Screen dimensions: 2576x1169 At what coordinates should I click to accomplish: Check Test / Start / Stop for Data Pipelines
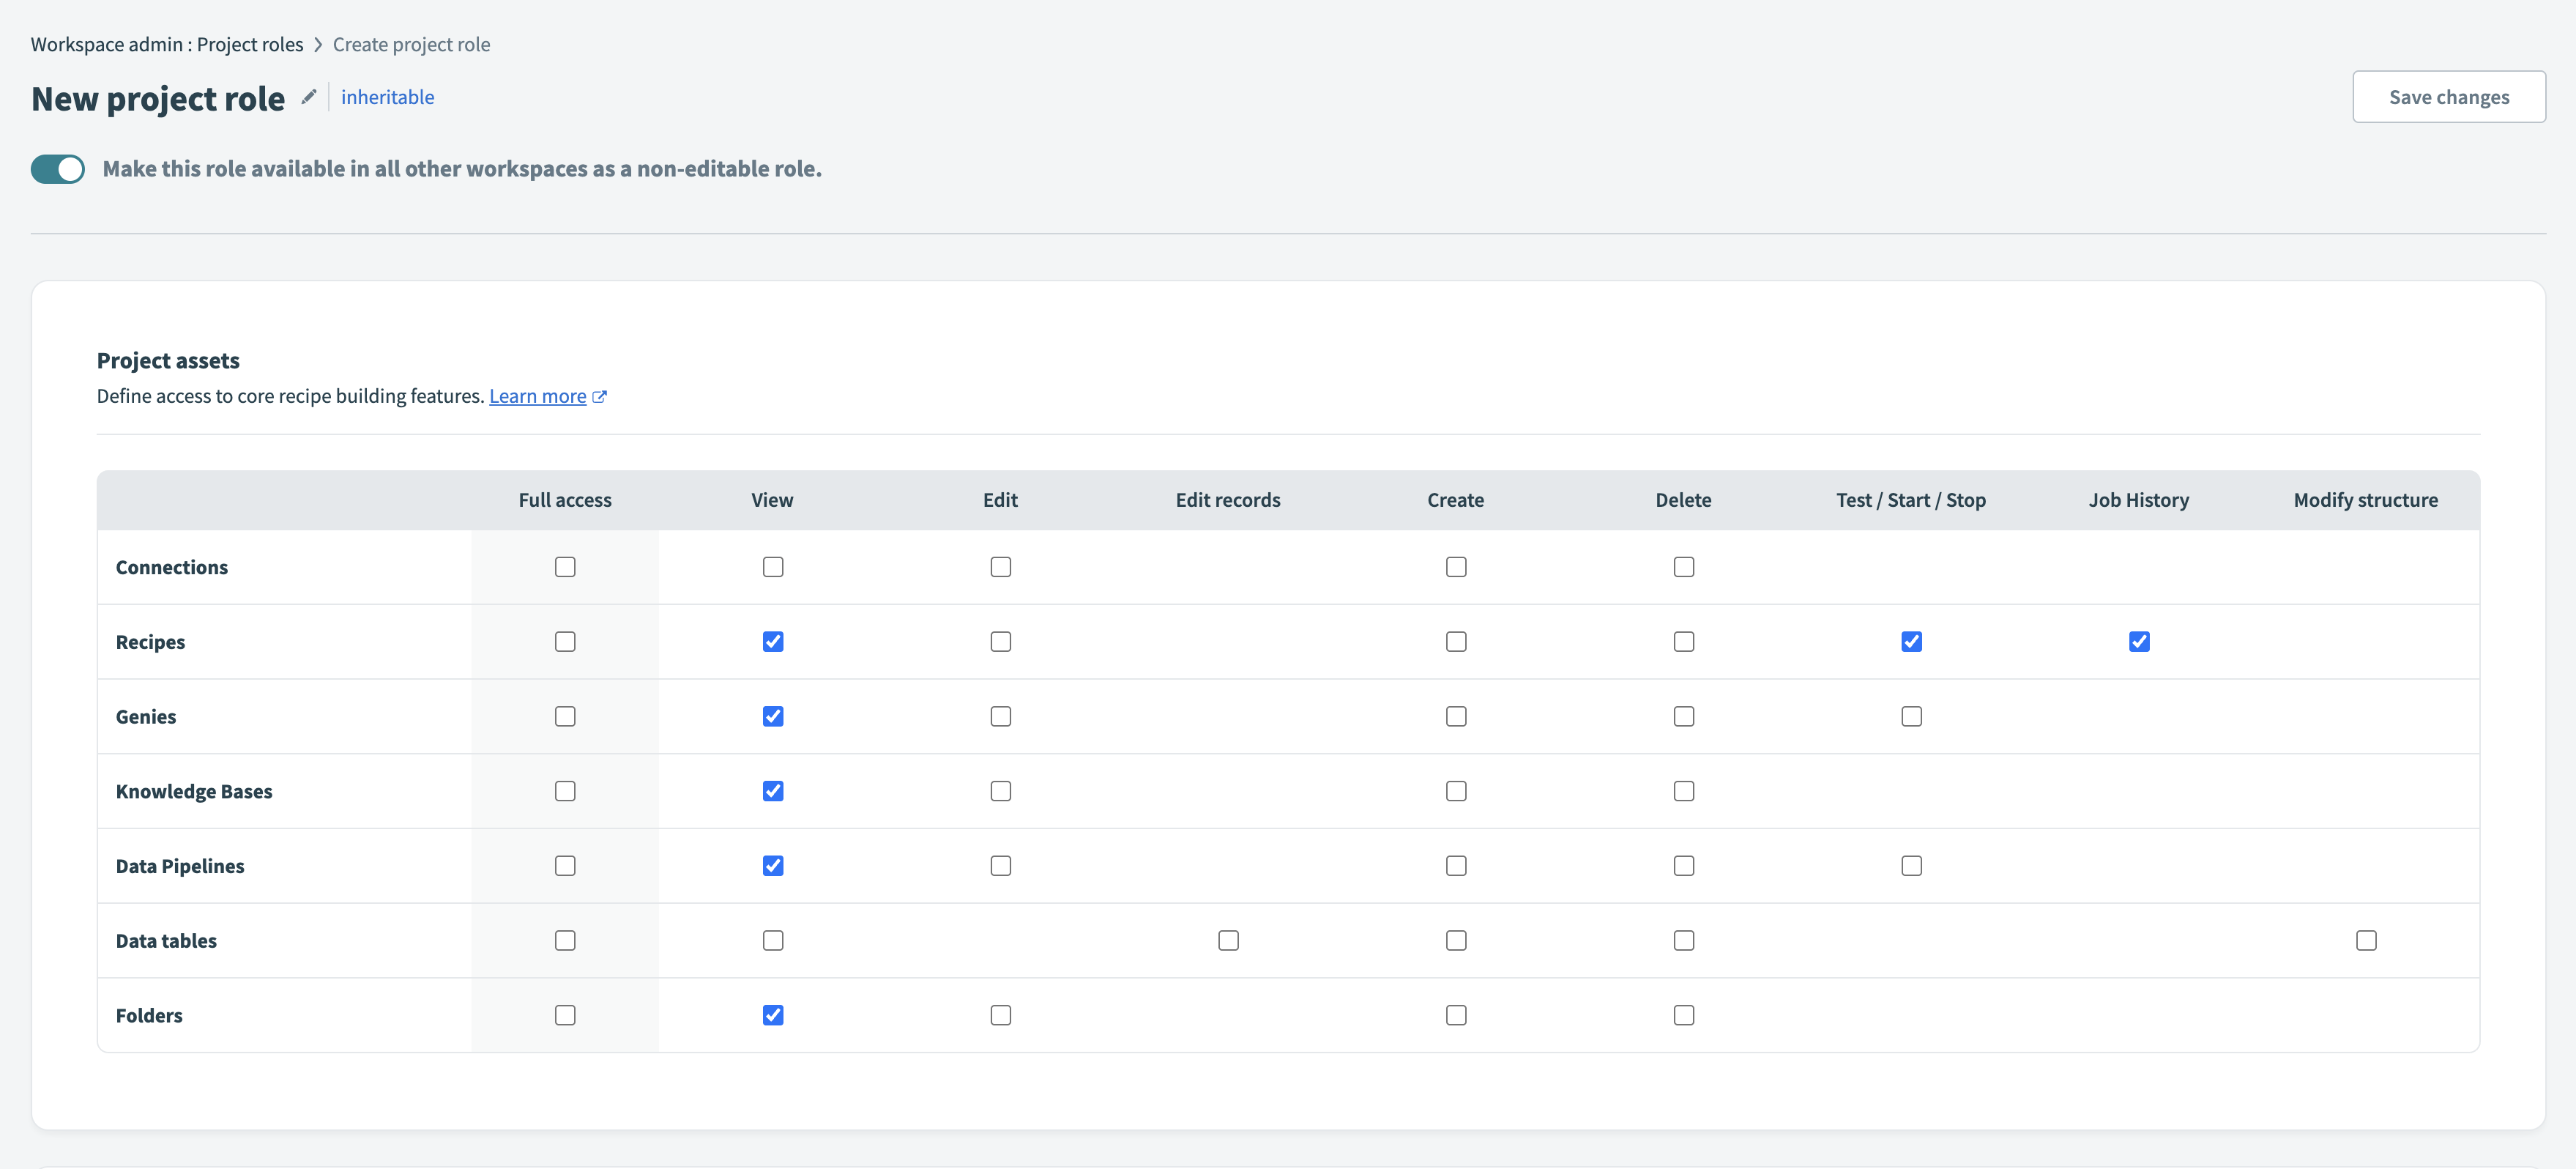(x=1911, y=865)
